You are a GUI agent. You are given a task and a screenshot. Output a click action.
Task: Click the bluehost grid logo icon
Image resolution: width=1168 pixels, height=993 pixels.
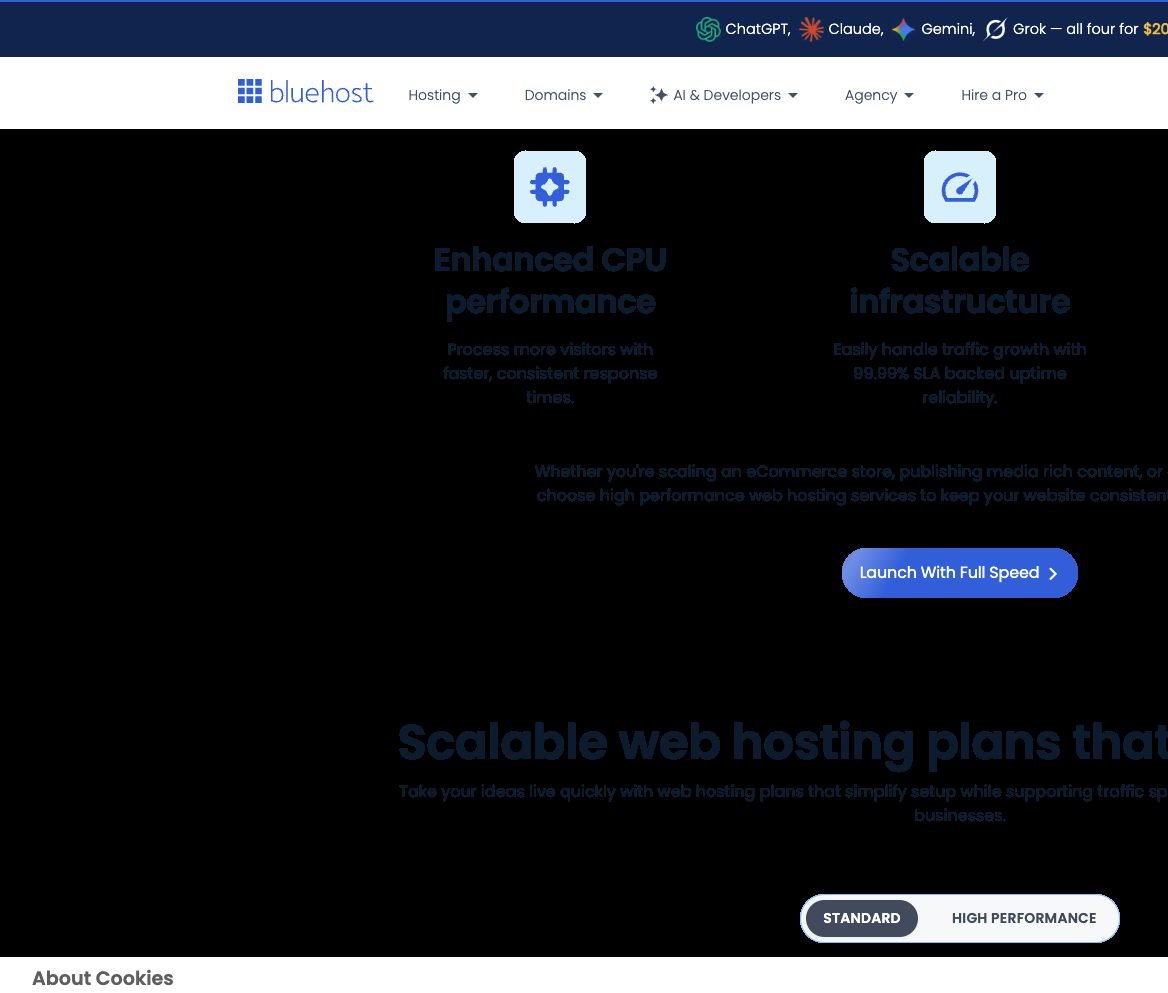[250, 92]
